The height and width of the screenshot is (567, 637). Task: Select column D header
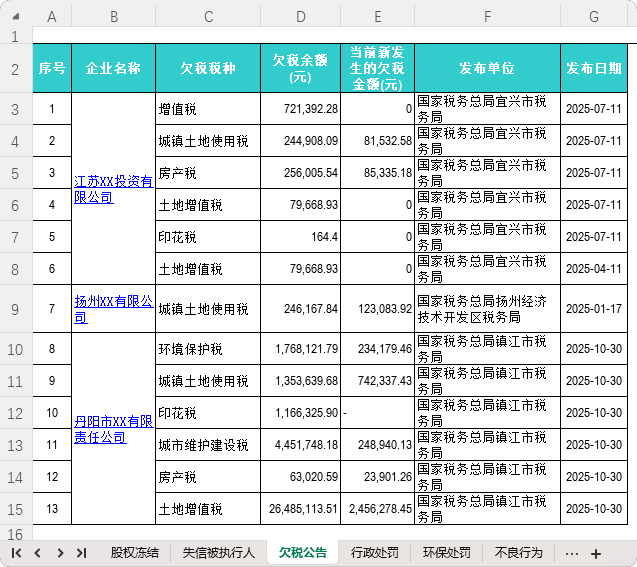301,17
